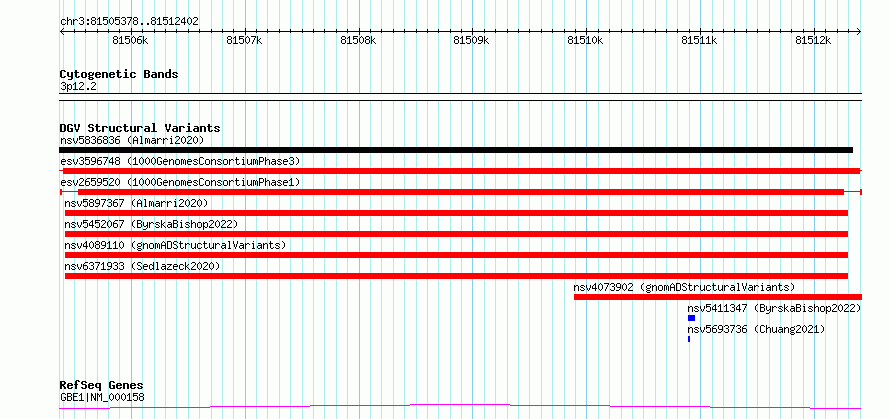
Task: Click the red bar of esv3596748
Action: coord(461,171)
